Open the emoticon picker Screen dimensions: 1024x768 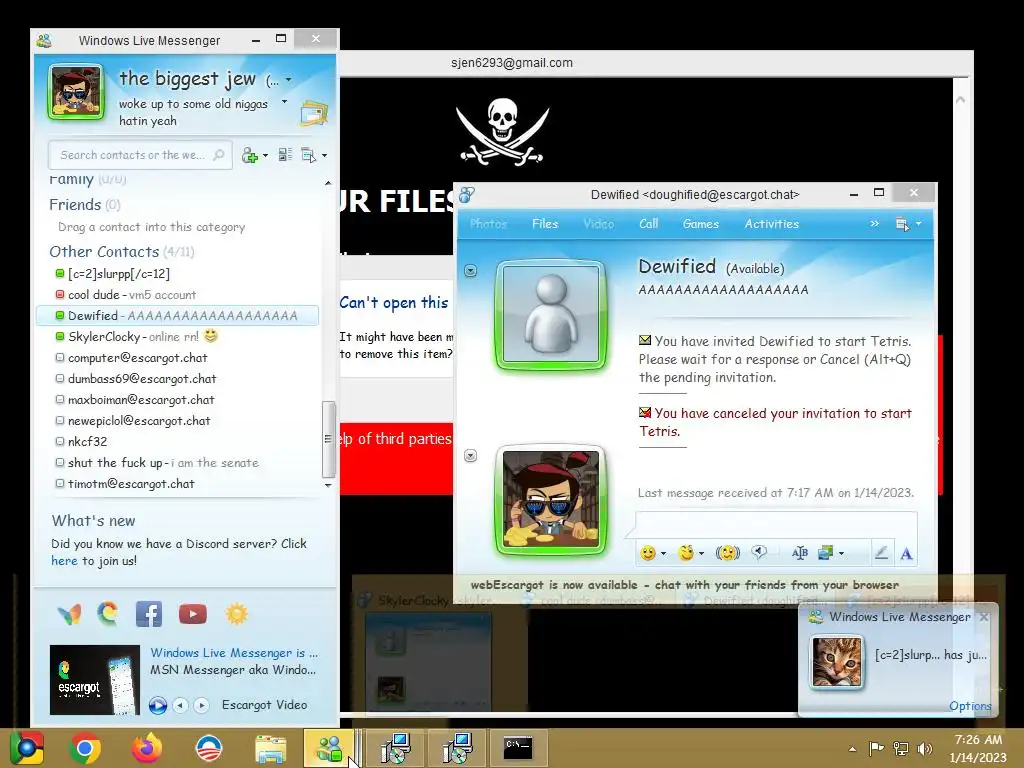[x=647, y=553]
